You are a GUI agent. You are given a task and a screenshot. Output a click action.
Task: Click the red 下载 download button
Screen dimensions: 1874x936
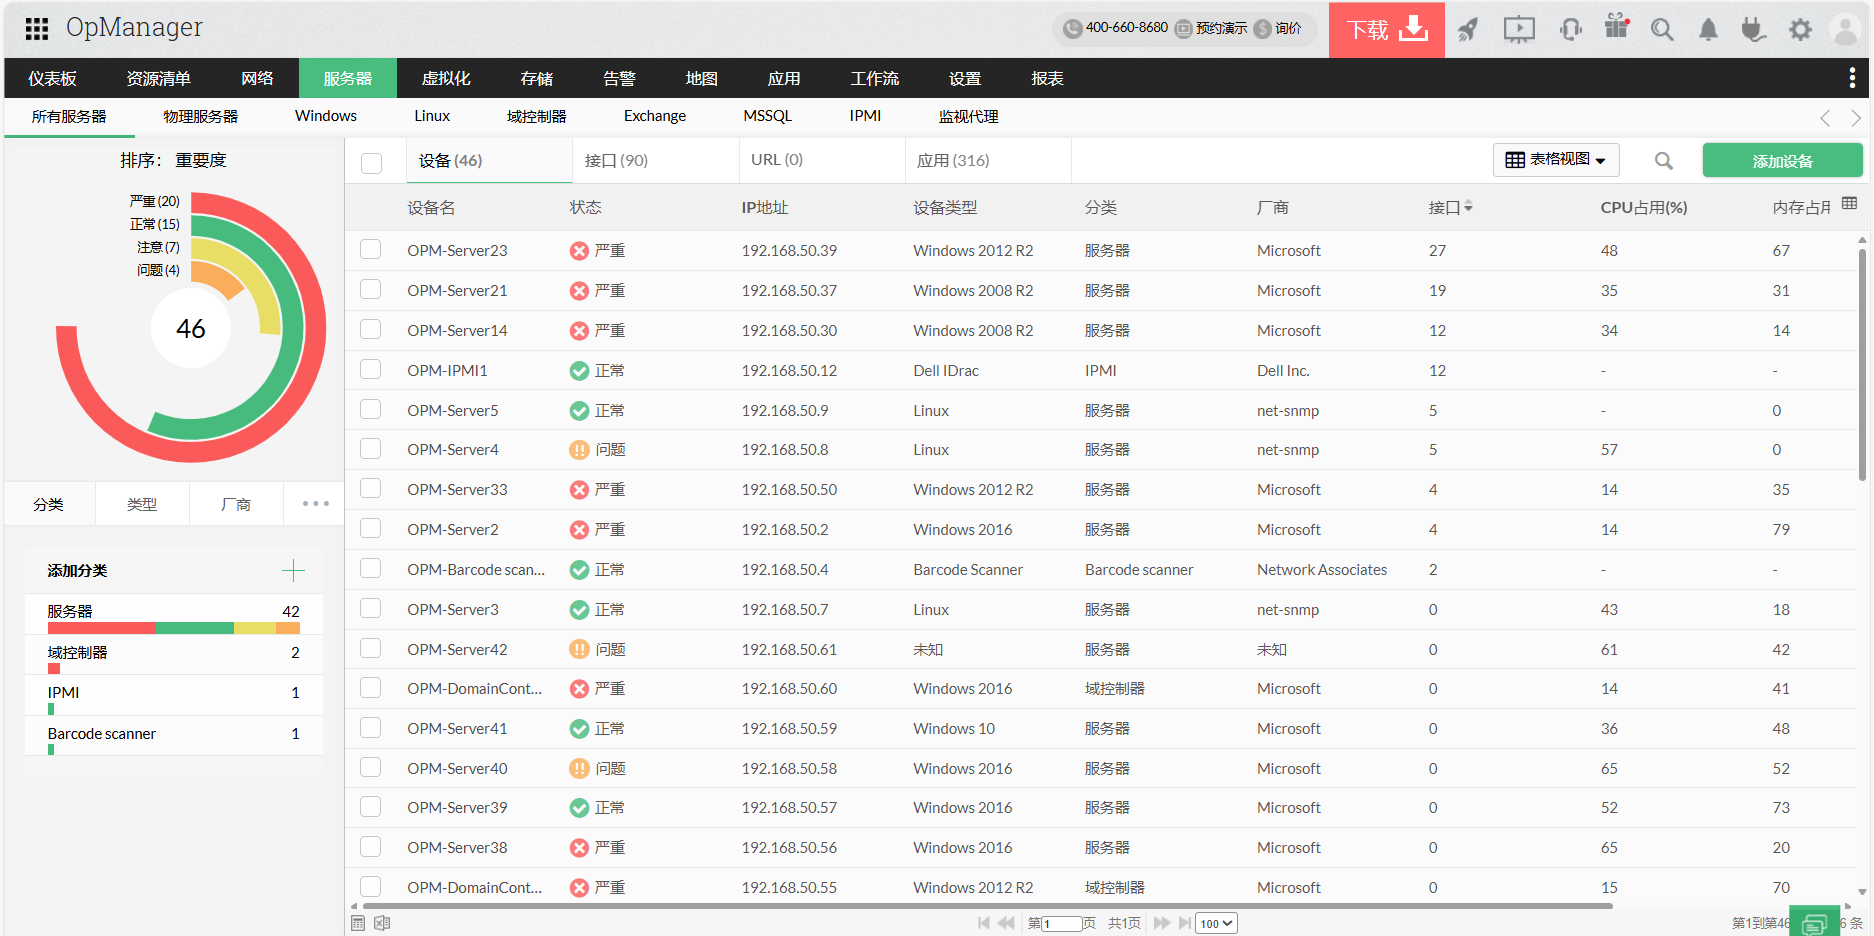[1386, 29]
